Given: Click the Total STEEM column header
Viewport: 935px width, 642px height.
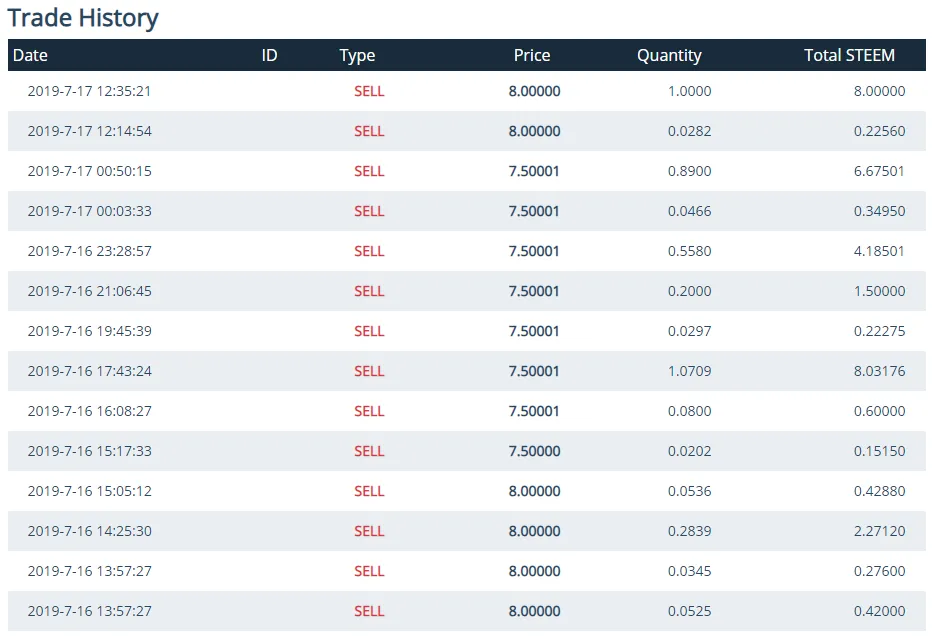Looking at the screenshot, I should coord(849,55).
